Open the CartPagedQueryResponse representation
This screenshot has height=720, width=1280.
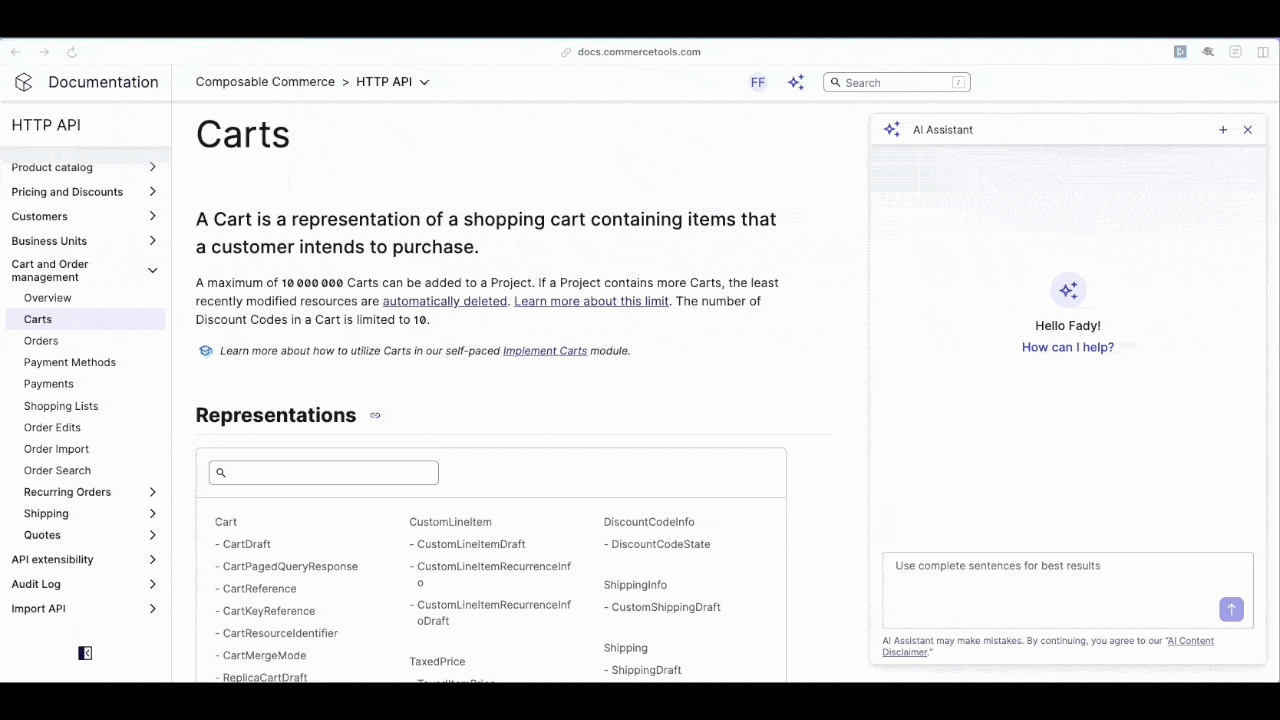(x=290, y=566)
